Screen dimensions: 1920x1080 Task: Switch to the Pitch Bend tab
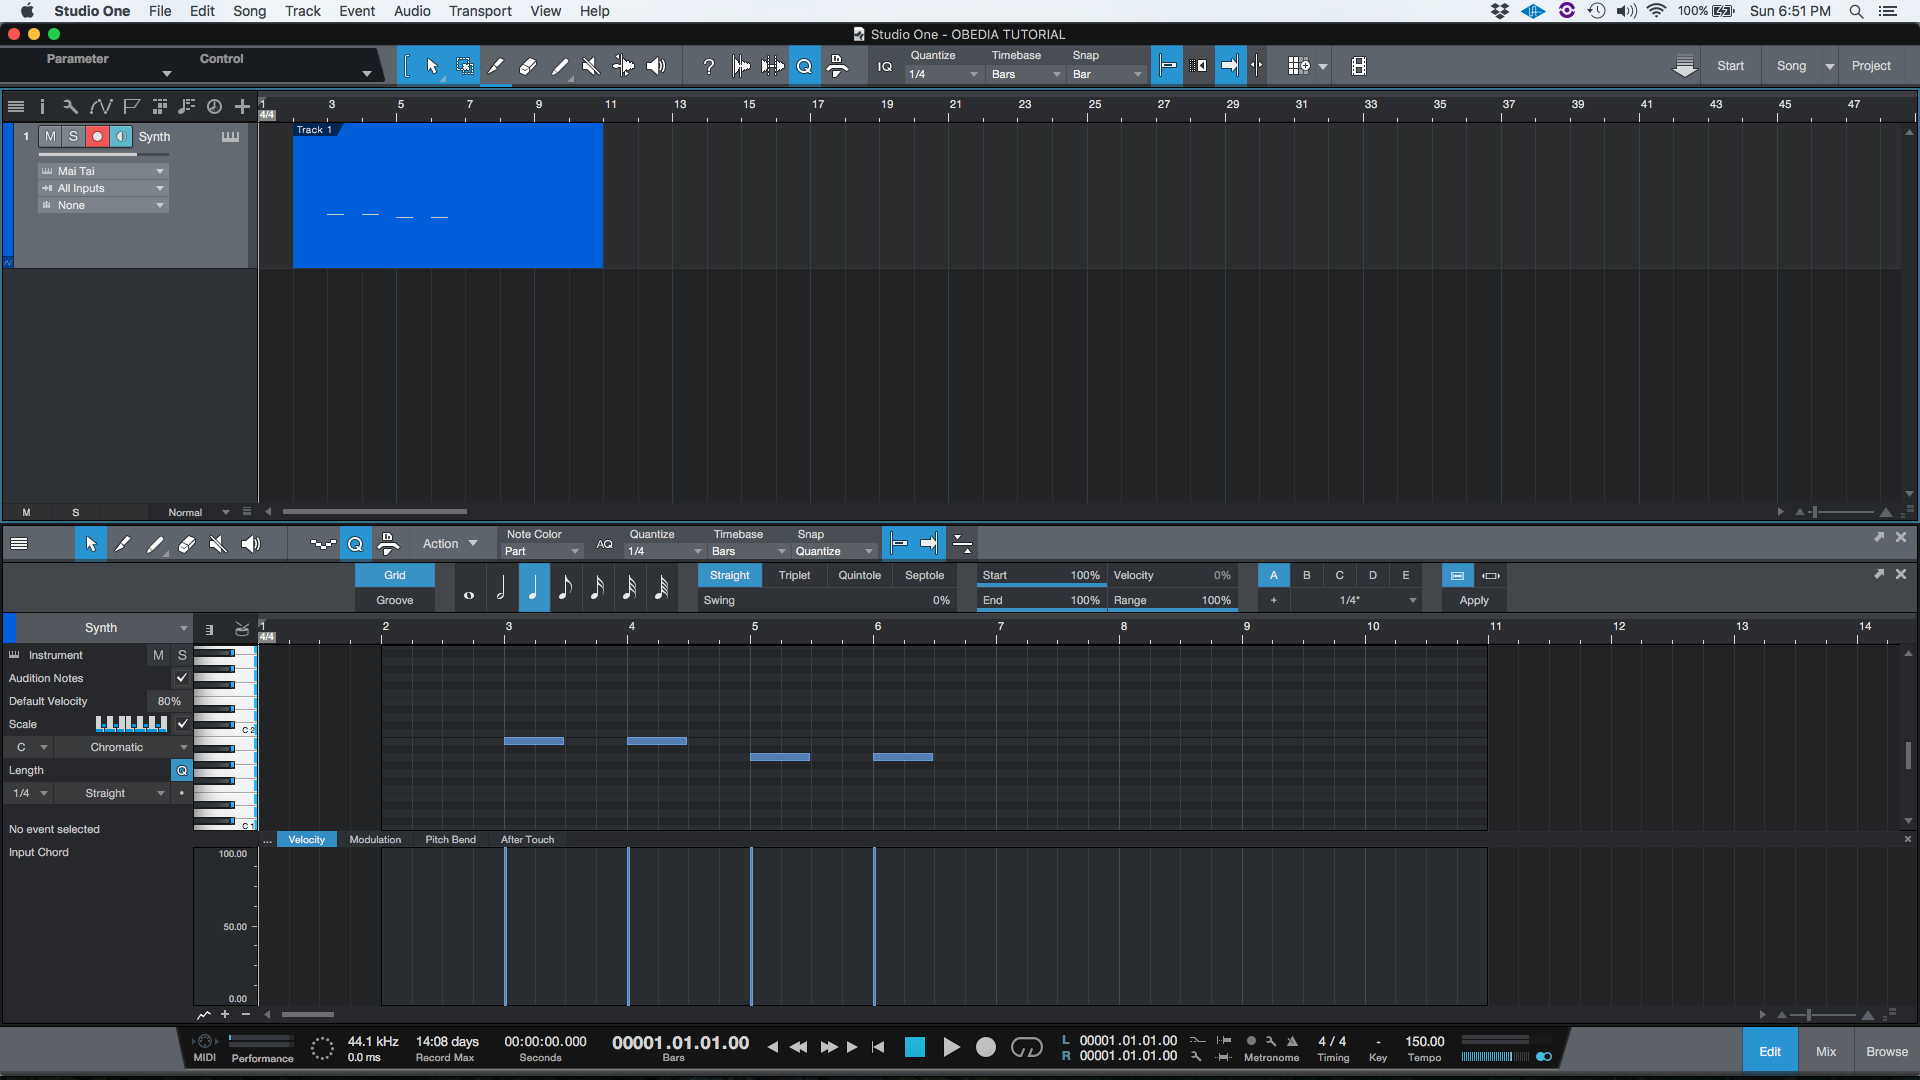[x=450, y=839]
